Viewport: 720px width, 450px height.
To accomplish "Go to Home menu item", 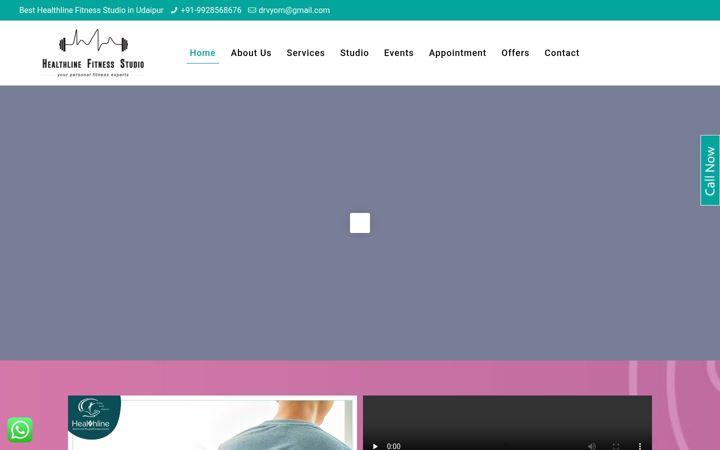I will pyautogui.click(x=202, y=53).
